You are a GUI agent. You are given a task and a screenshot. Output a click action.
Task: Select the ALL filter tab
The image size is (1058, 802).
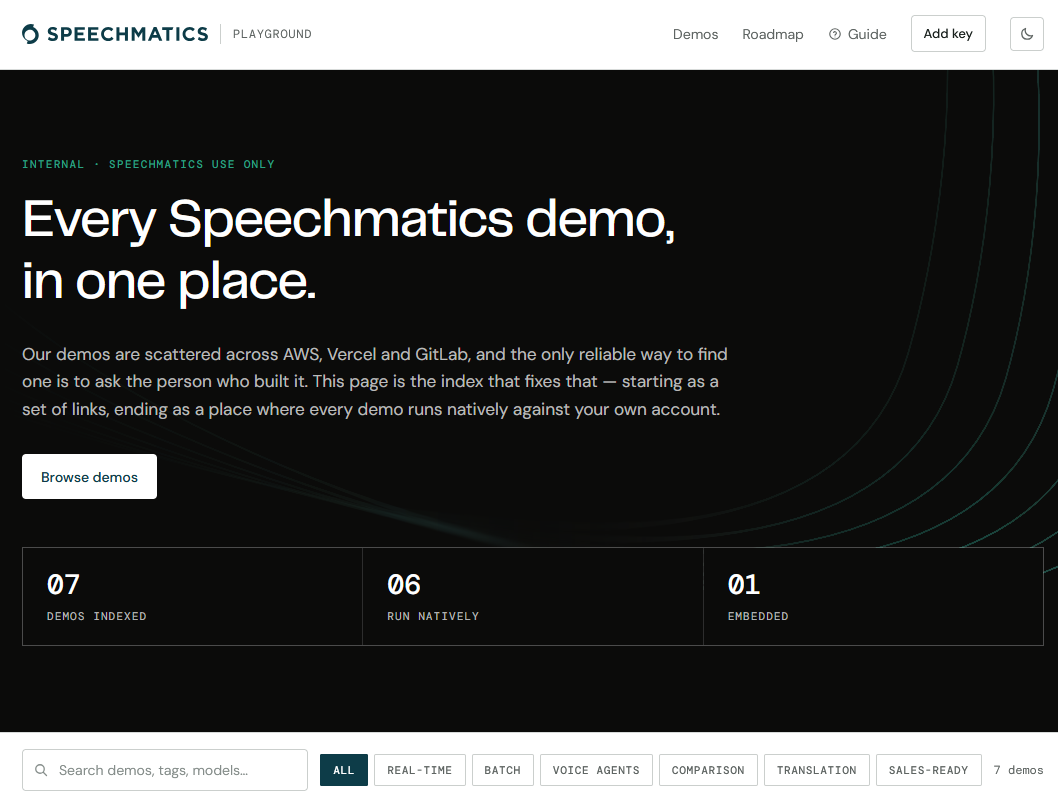click(343, 770)
